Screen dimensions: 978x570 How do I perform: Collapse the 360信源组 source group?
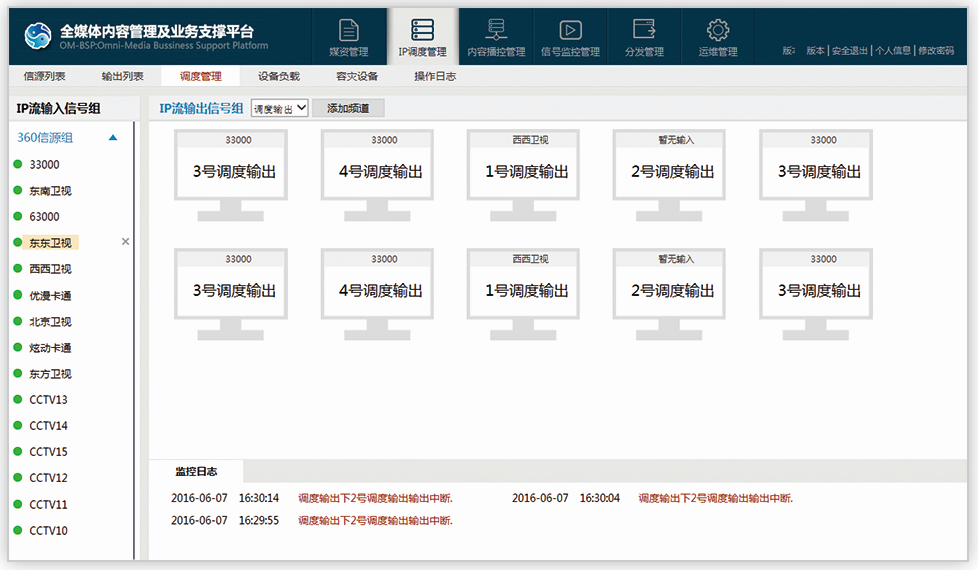tap(113, 138)
